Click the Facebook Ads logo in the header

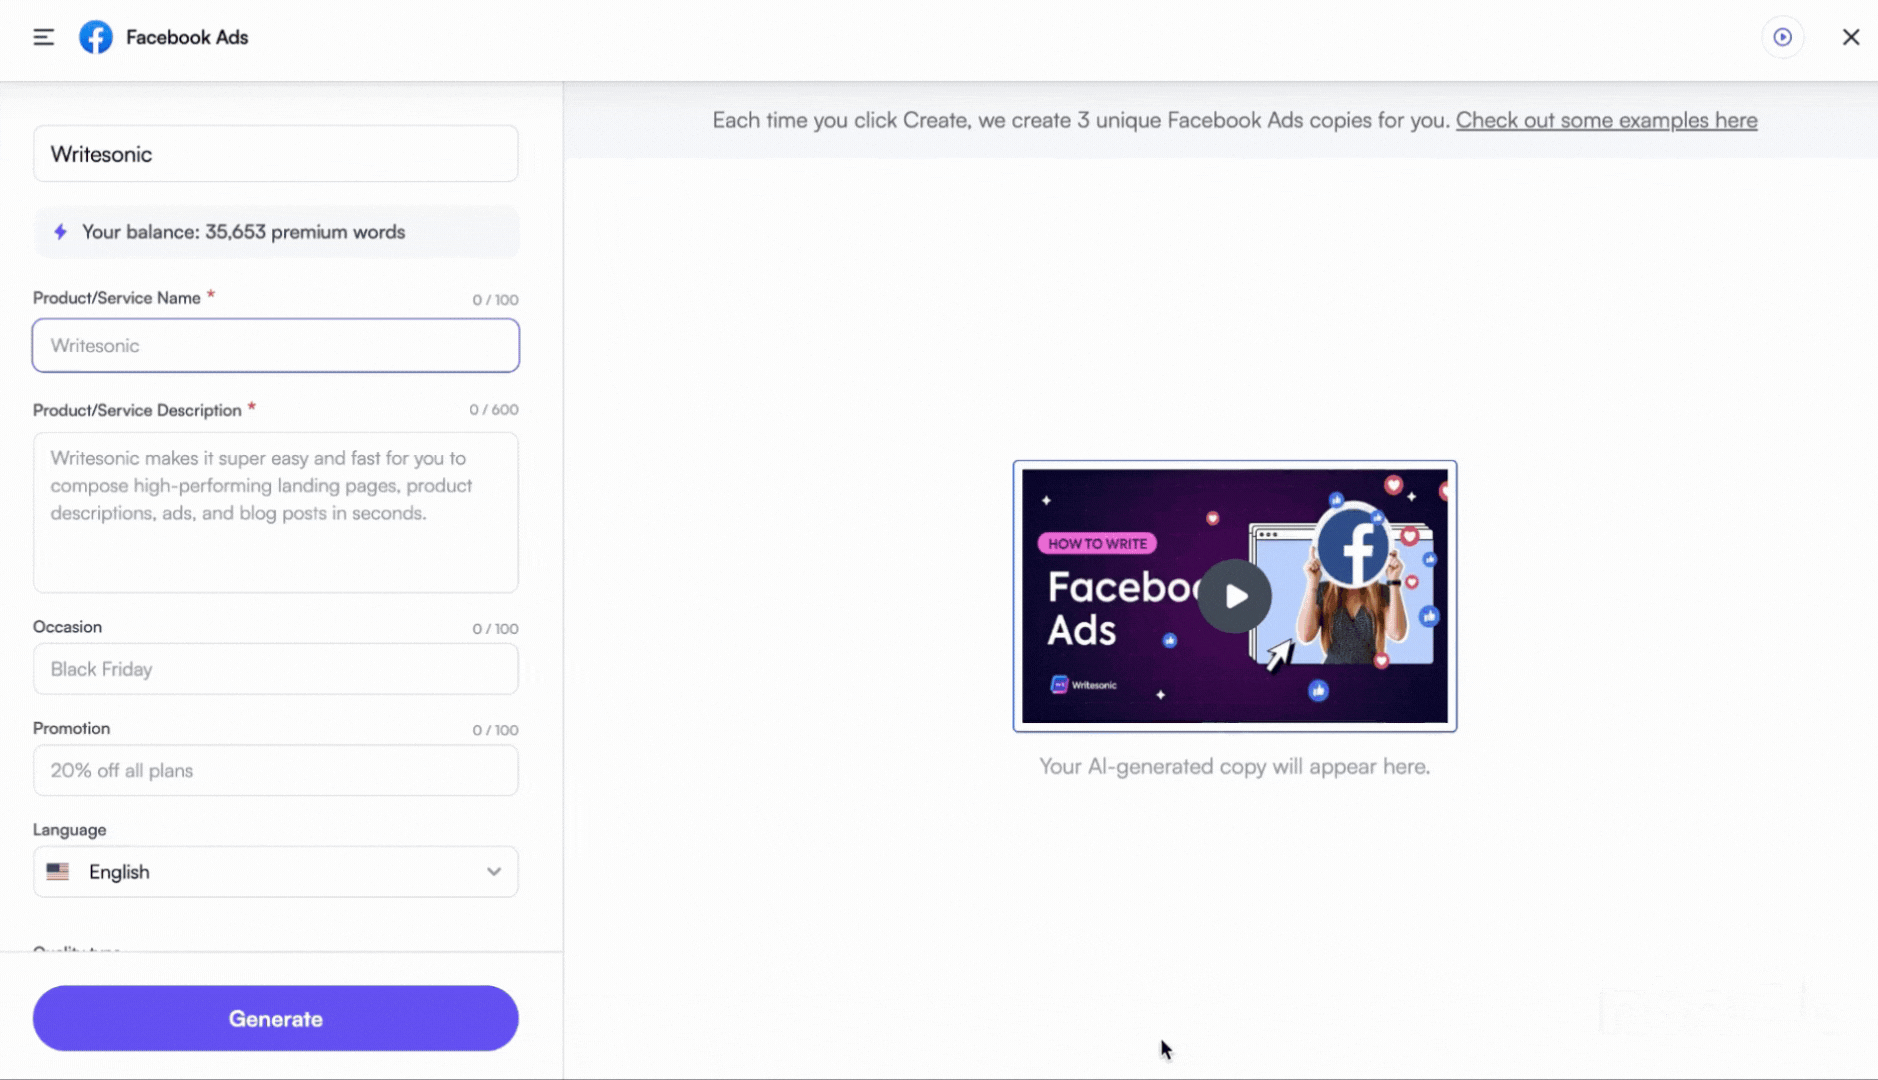pyautogui.click(x=95, y=36)
